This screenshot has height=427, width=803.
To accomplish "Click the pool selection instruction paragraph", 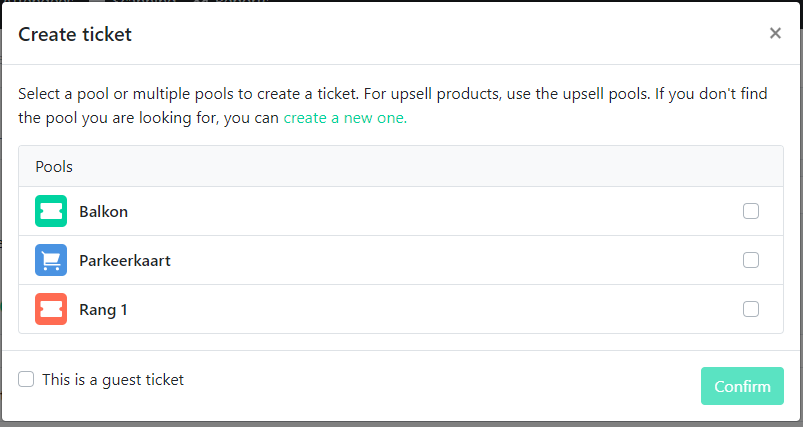I will click(x=393, y=105).
